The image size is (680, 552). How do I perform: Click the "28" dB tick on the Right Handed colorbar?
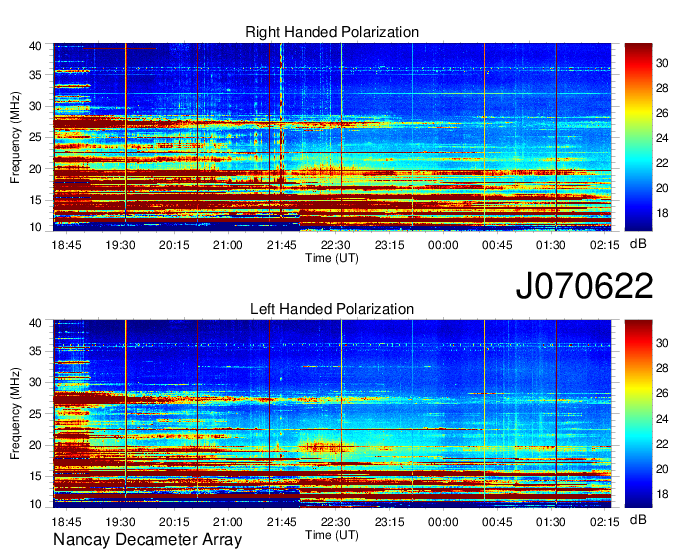[662, 88]
